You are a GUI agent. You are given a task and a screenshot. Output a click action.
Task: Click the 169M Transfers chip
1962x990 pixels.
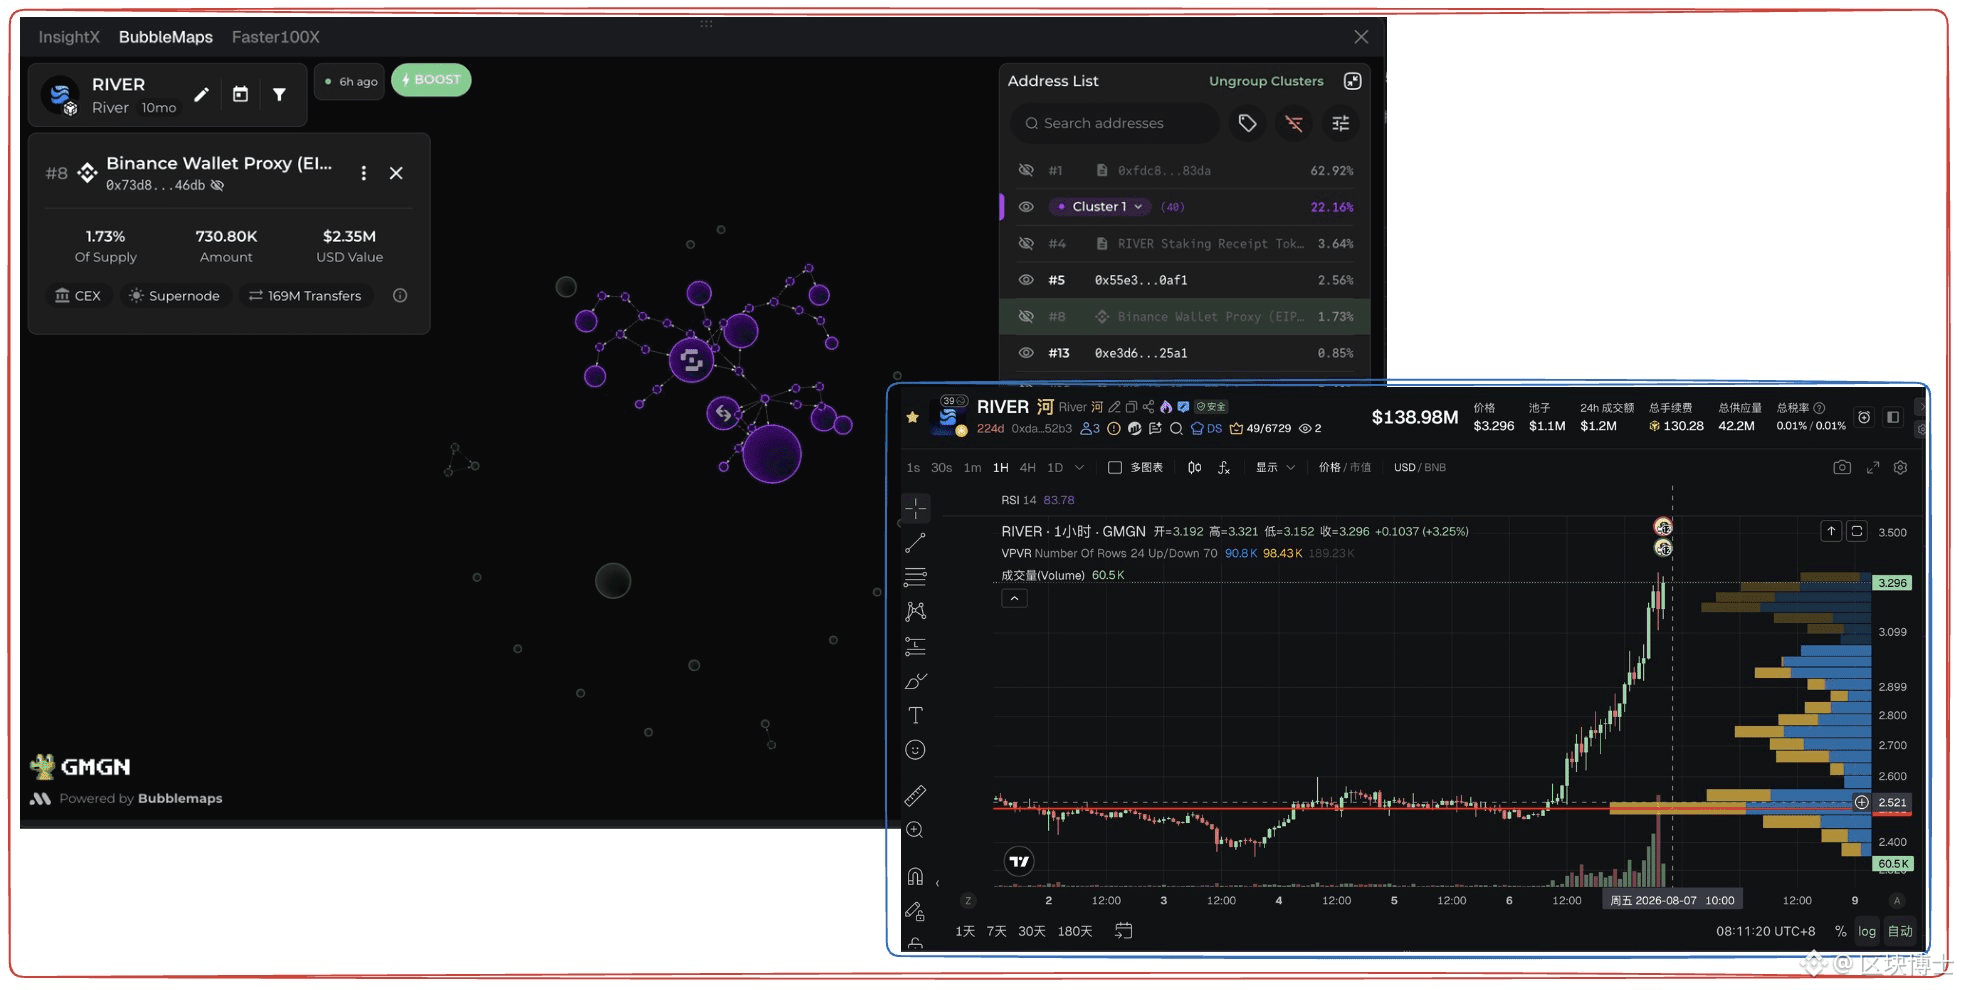coord(306,296)
